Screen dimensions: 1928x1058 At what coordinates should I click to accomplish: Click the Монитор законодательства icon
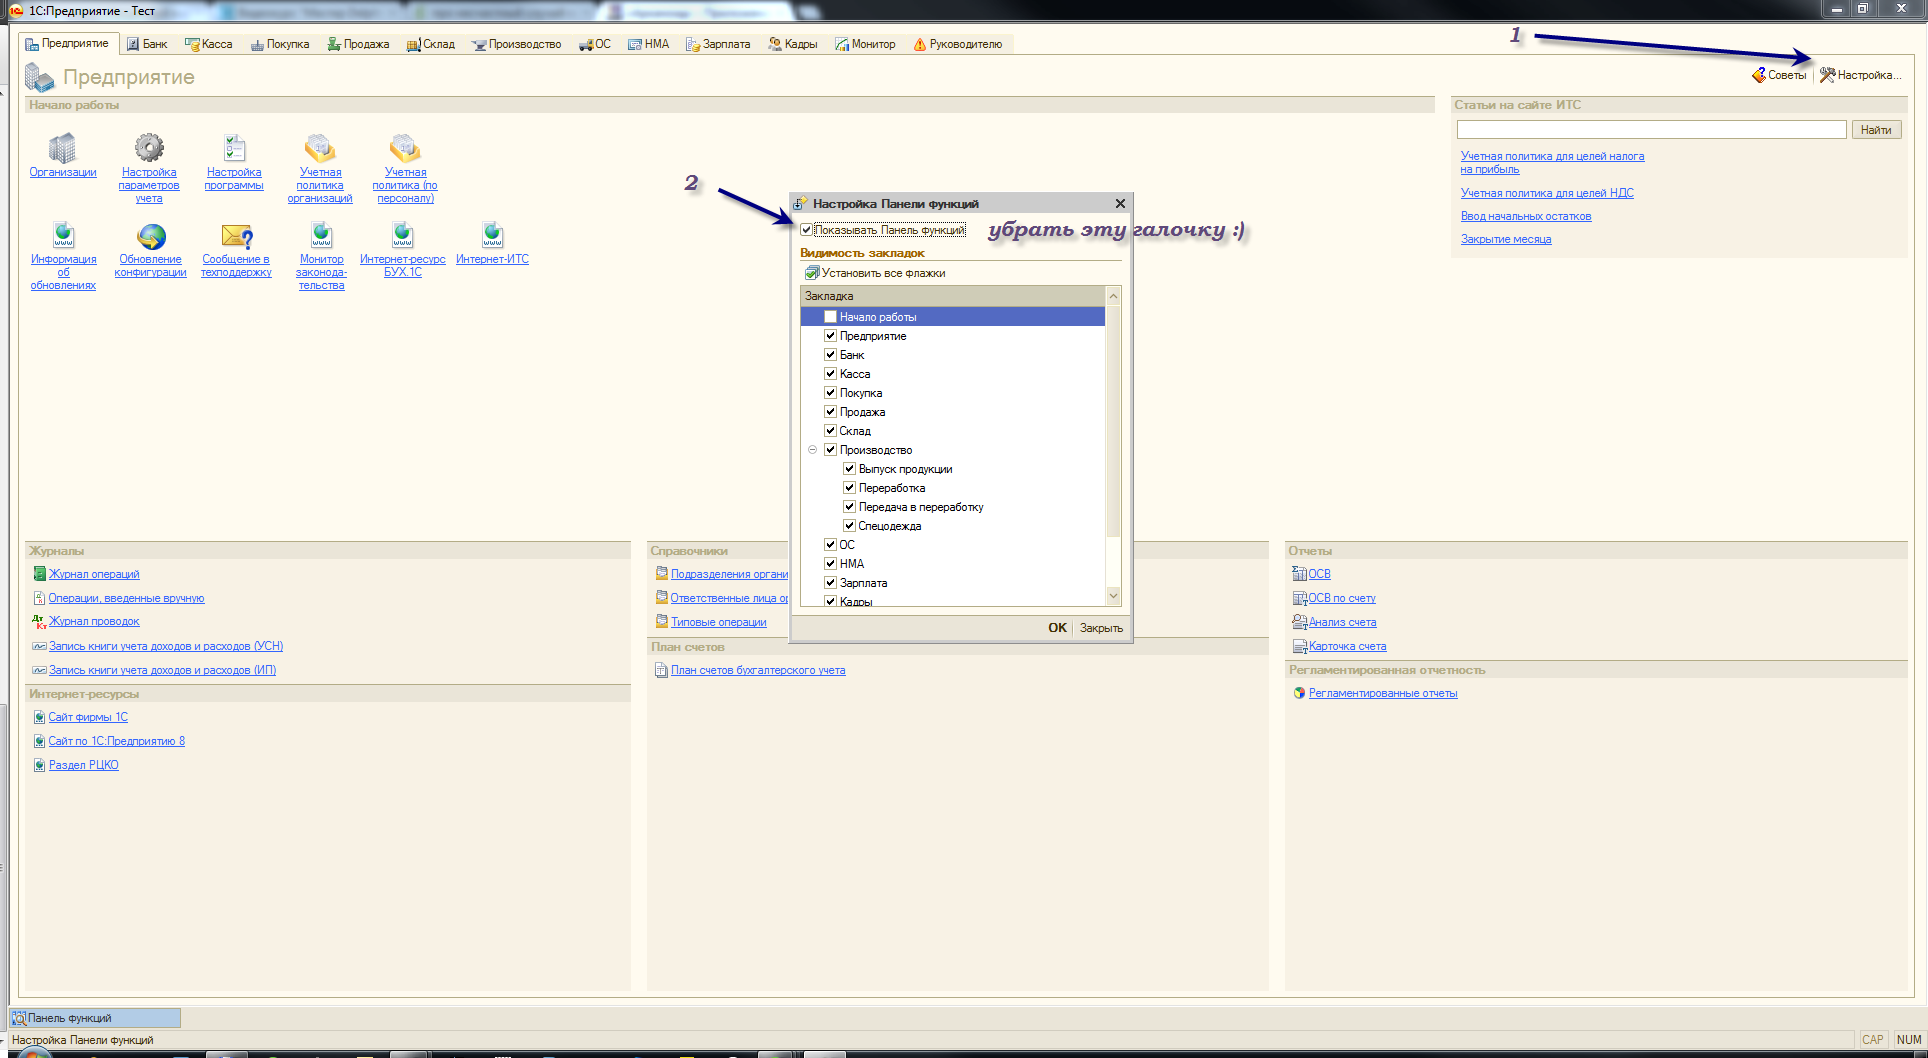(x=321, y=235)
